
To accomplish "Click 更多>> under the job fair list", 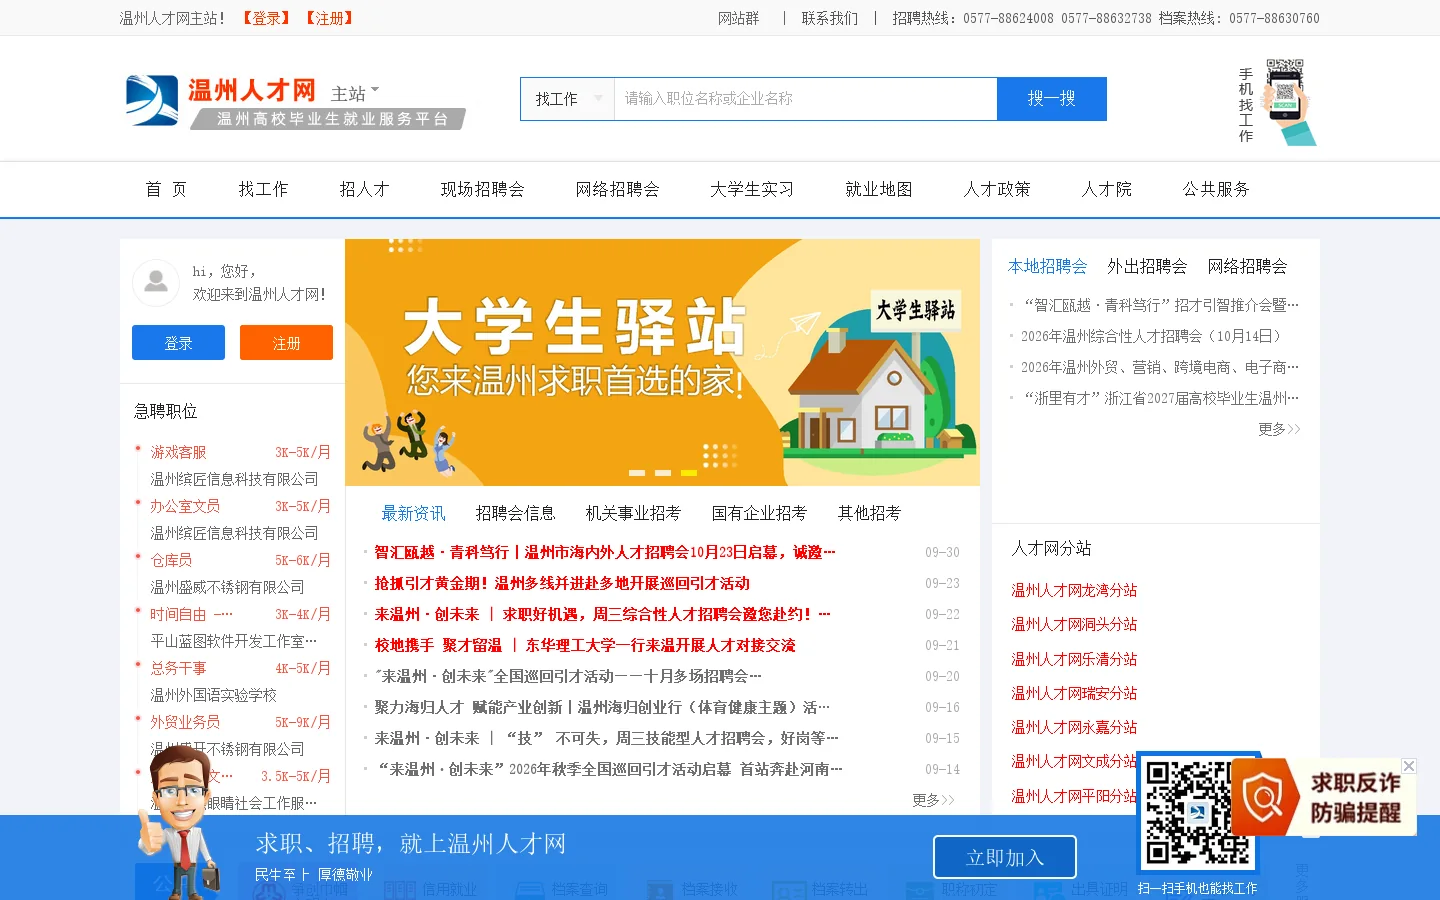I will (1279, 429).
